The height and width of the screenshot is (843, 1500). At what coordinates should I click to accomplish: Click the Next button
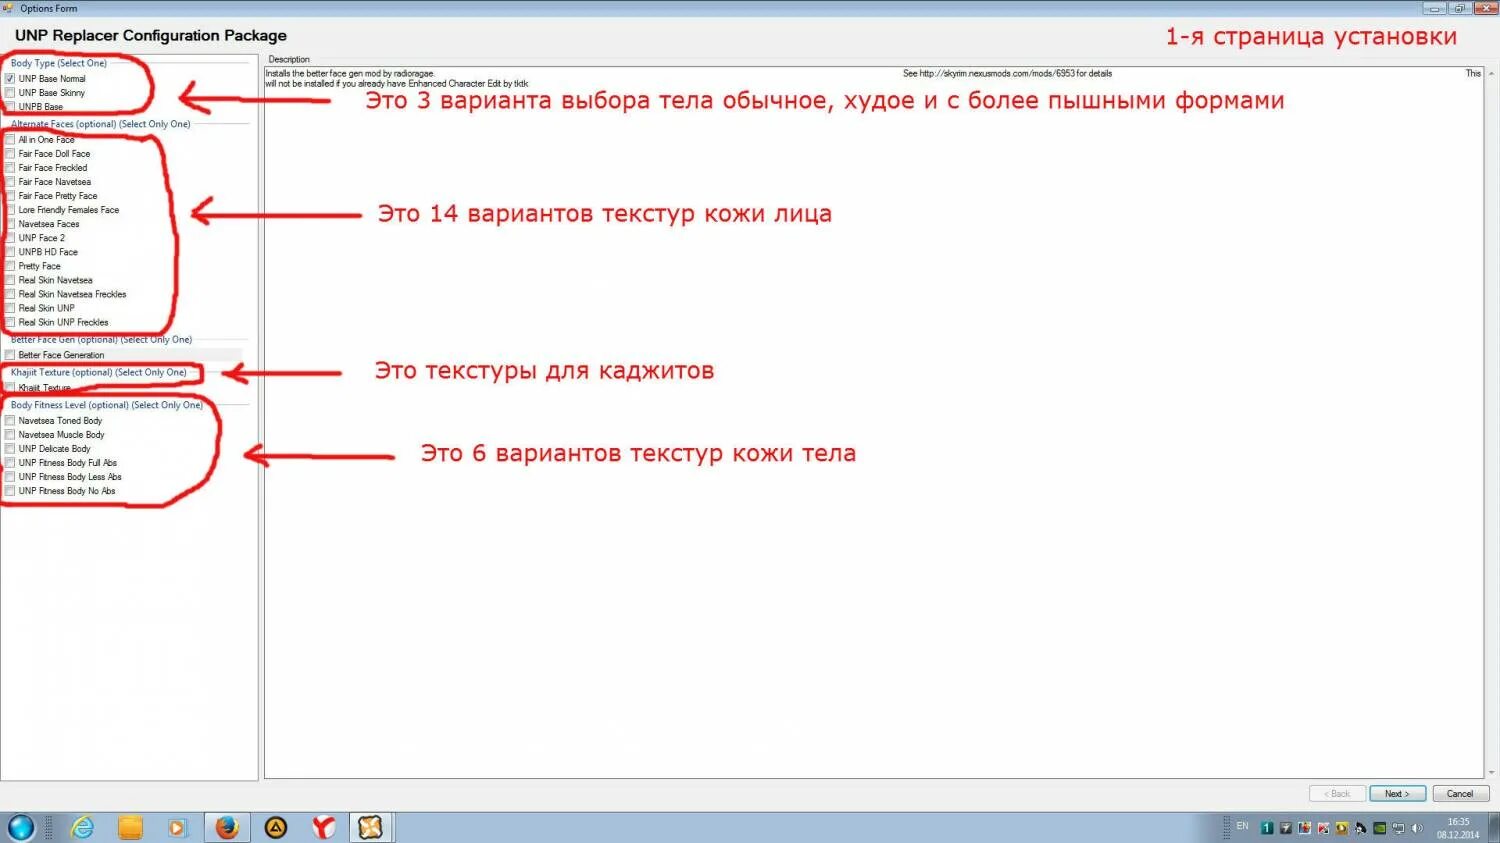(1397, 793)
